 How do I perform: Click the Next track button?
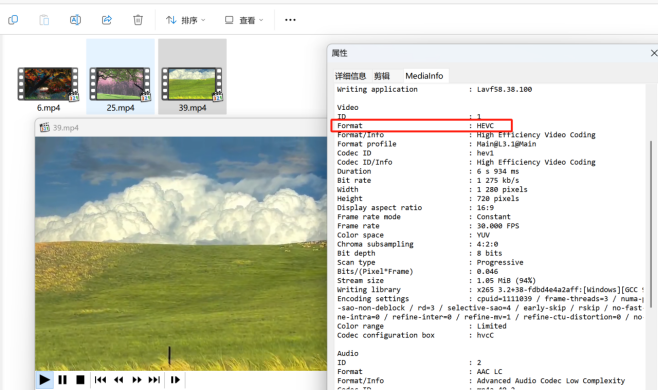click(154, 380)
